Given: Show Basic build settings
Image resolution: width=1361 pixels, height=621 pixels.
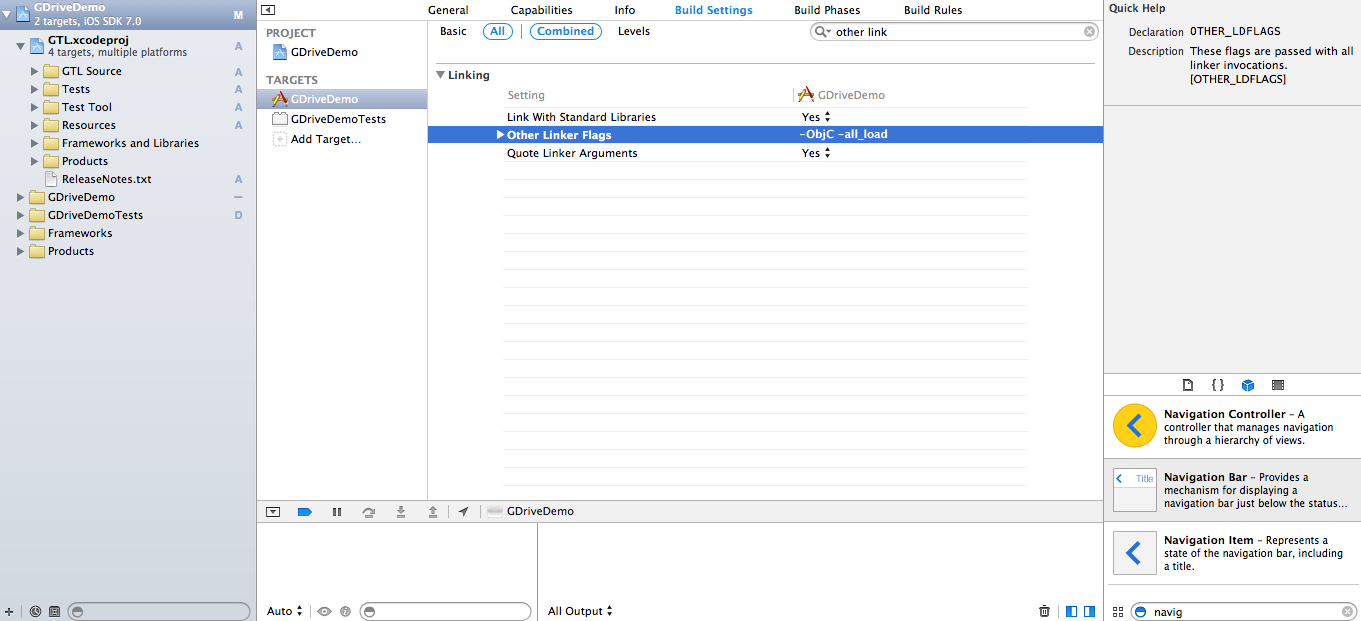Looking at the screenshot, I should coord(453,31).
